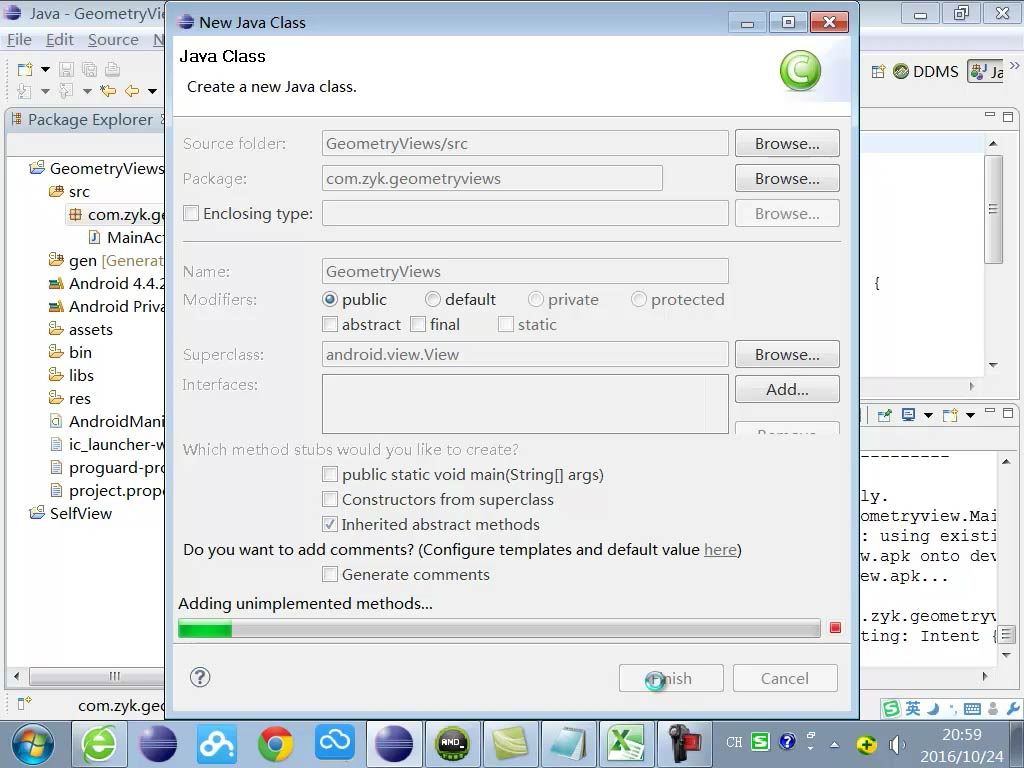The image size is (1024, 768).
Task: Click the Next Annotation toolbar icon
Action: pos(25,91)
